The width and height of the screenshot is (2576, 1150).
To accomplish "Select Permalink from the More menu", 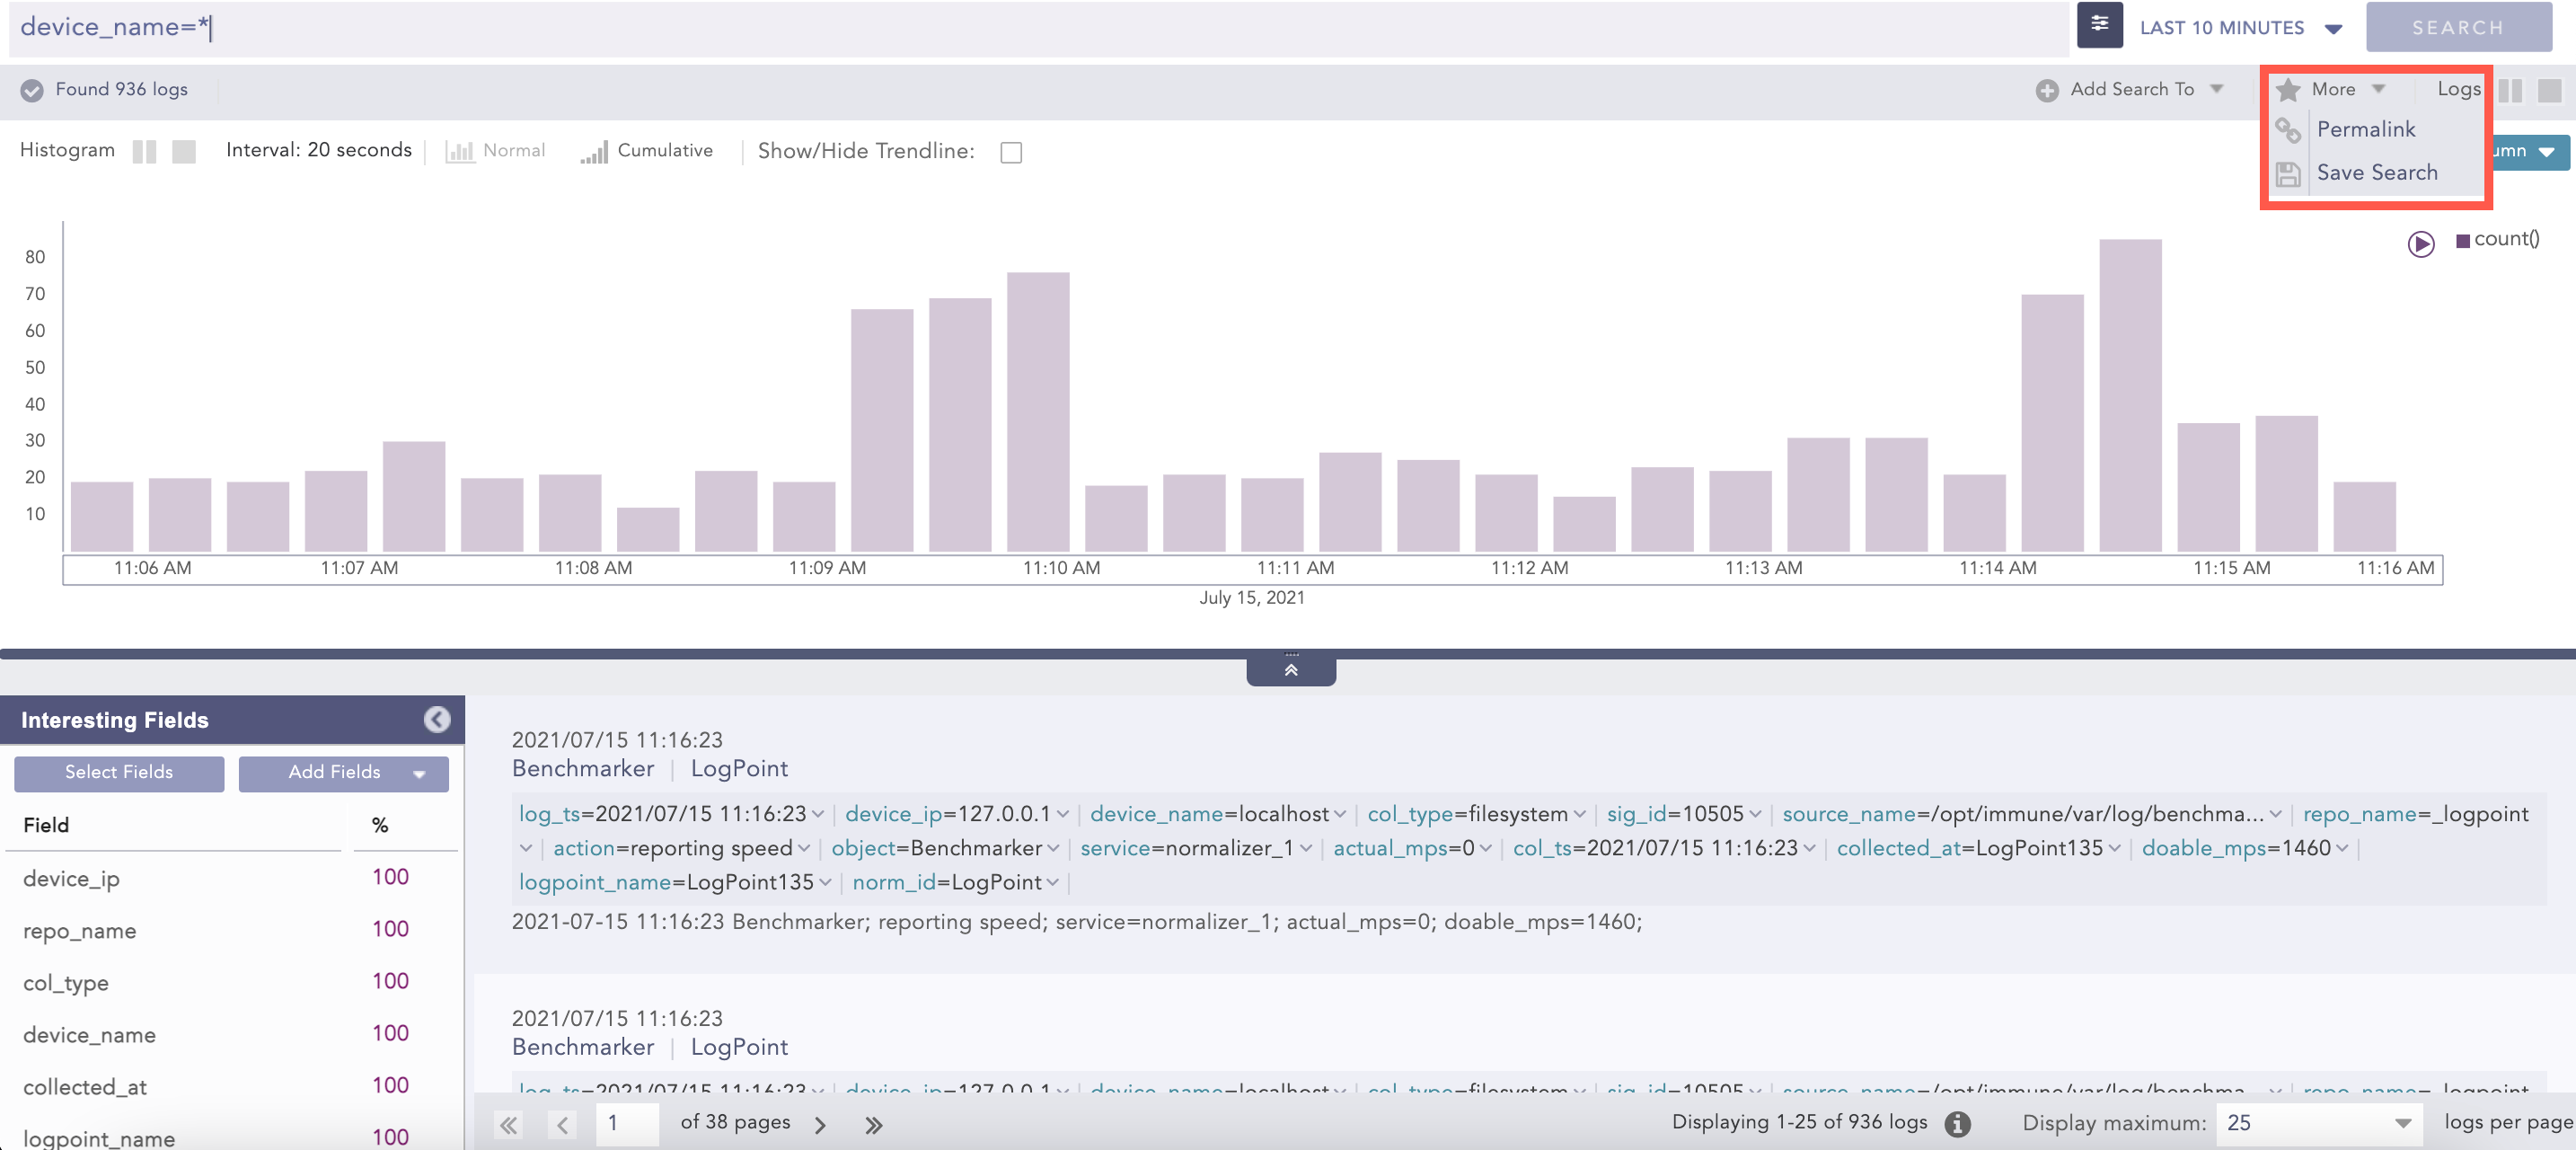I will click(x=2365, y=129).
